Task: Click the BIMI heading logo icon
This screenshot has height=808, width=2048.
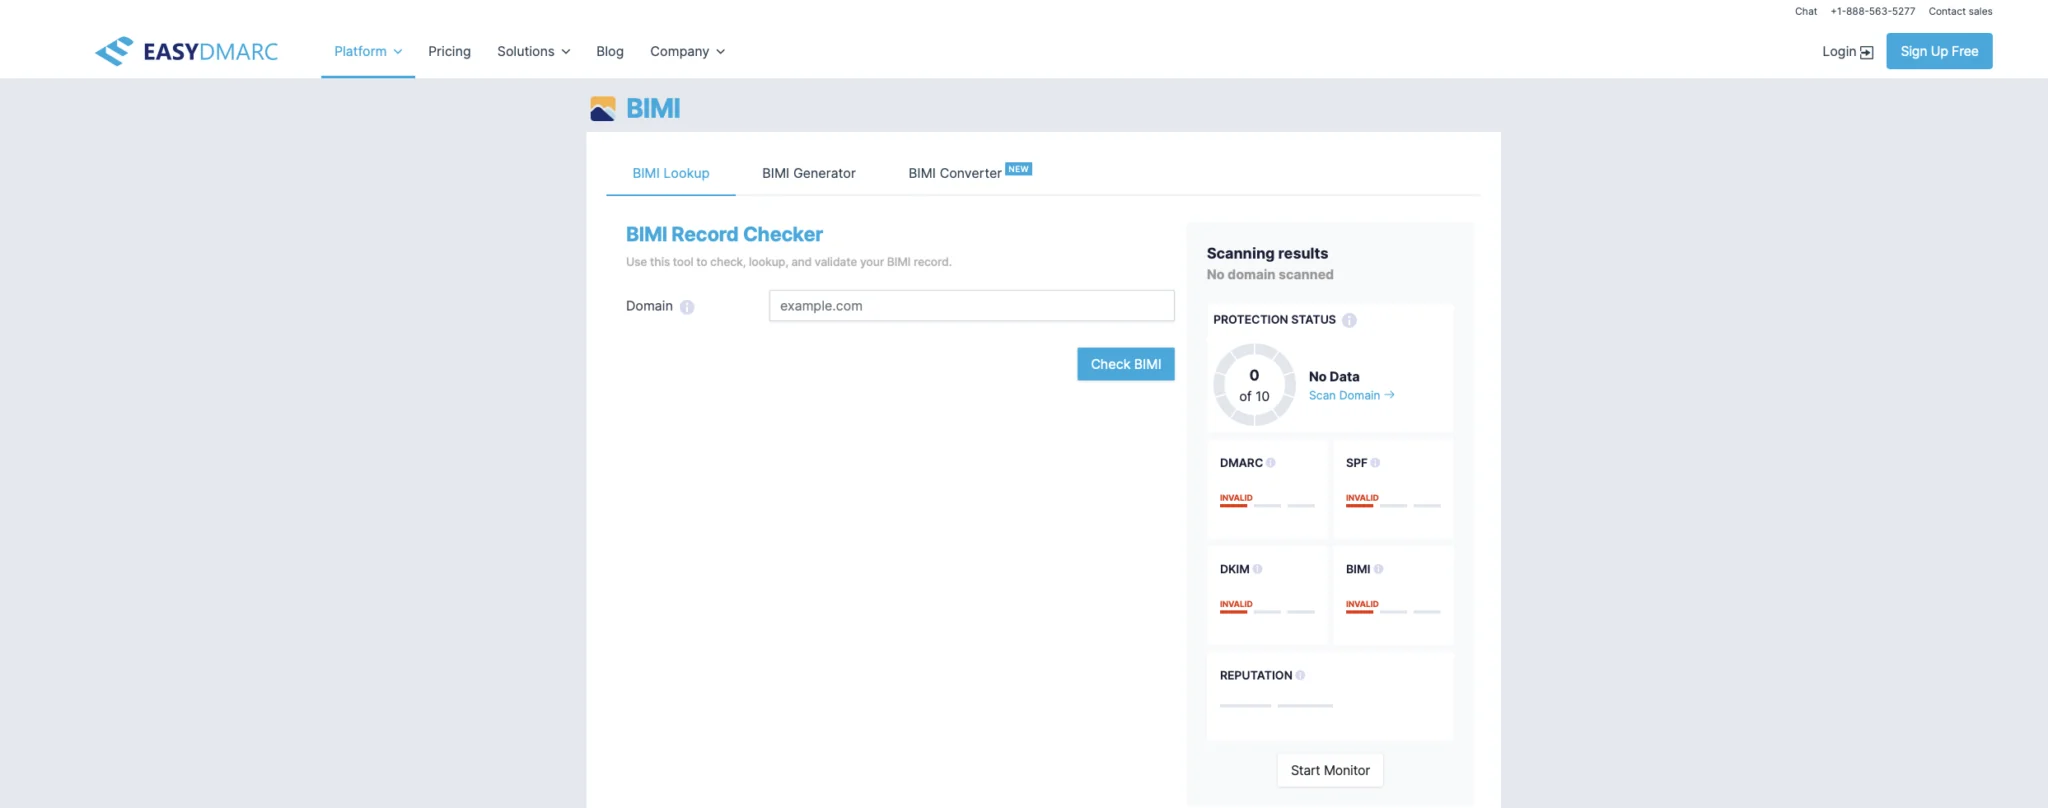Action: click(x=603, y=108)
